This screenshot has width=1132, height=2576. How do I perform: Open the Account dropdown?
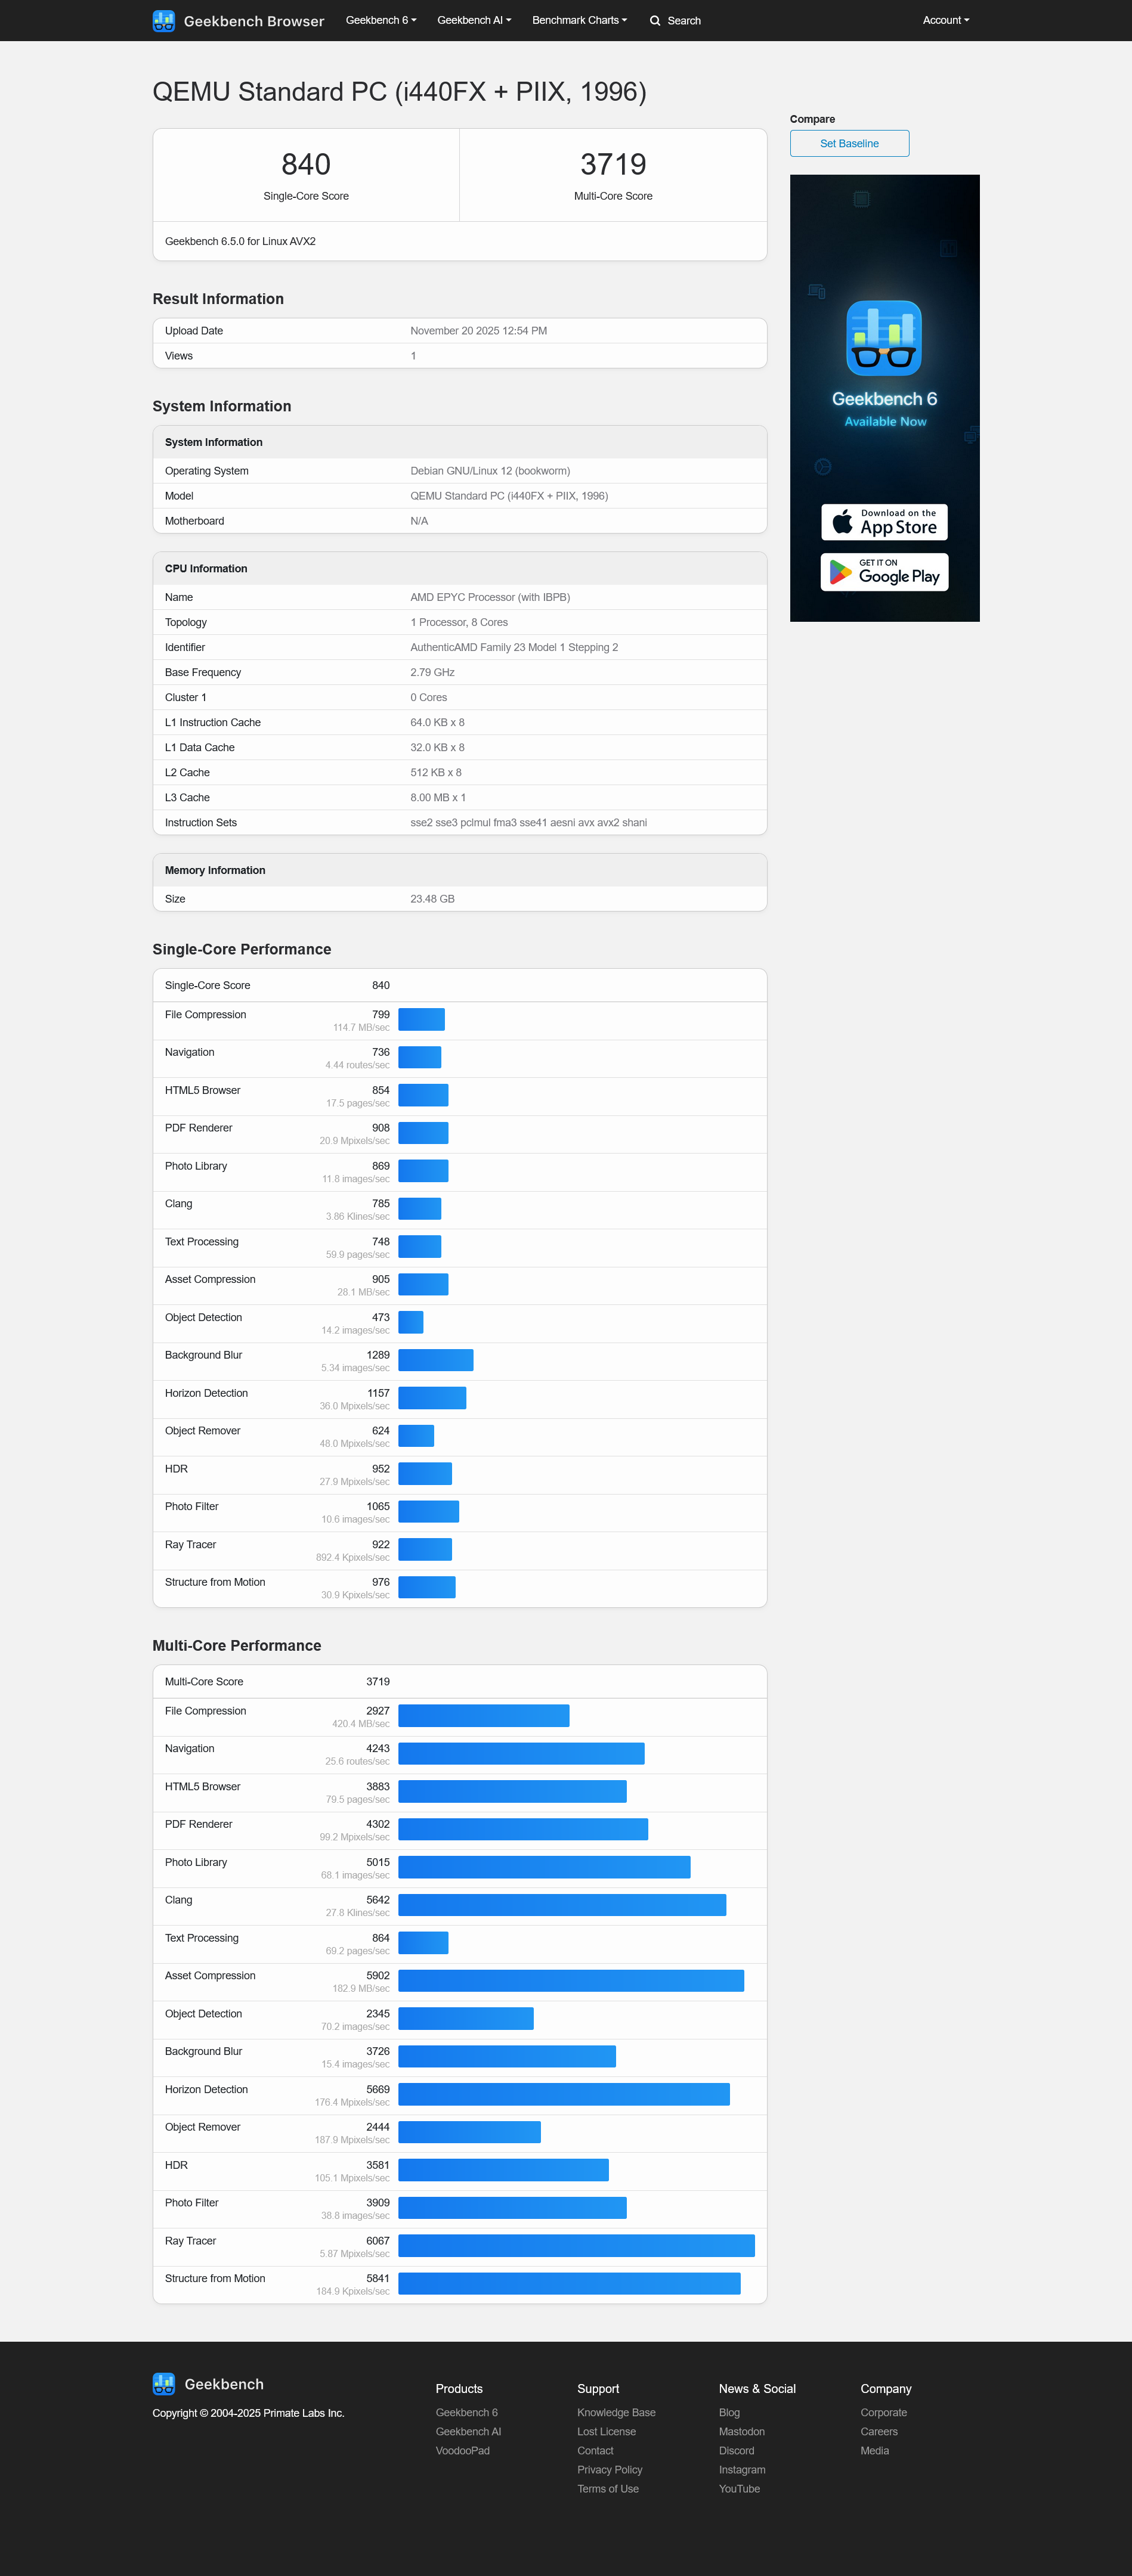[944, 20]
